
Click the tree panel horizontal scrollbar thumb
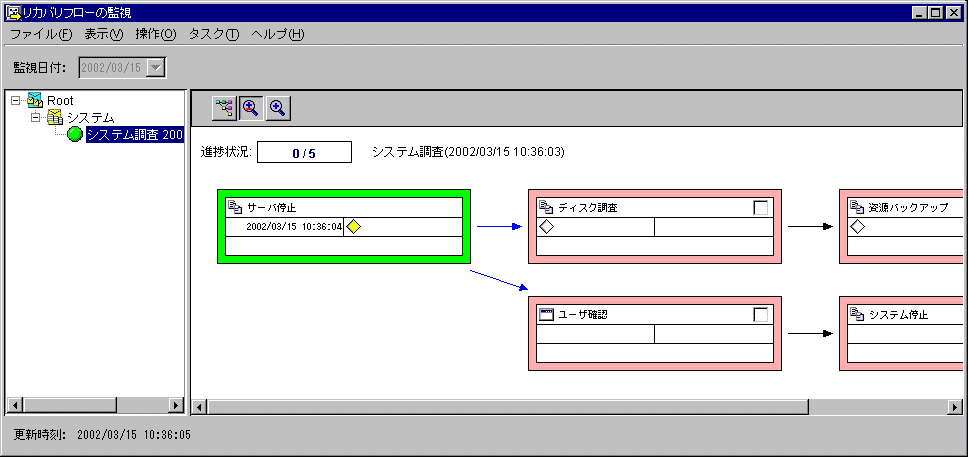point(70,405)
